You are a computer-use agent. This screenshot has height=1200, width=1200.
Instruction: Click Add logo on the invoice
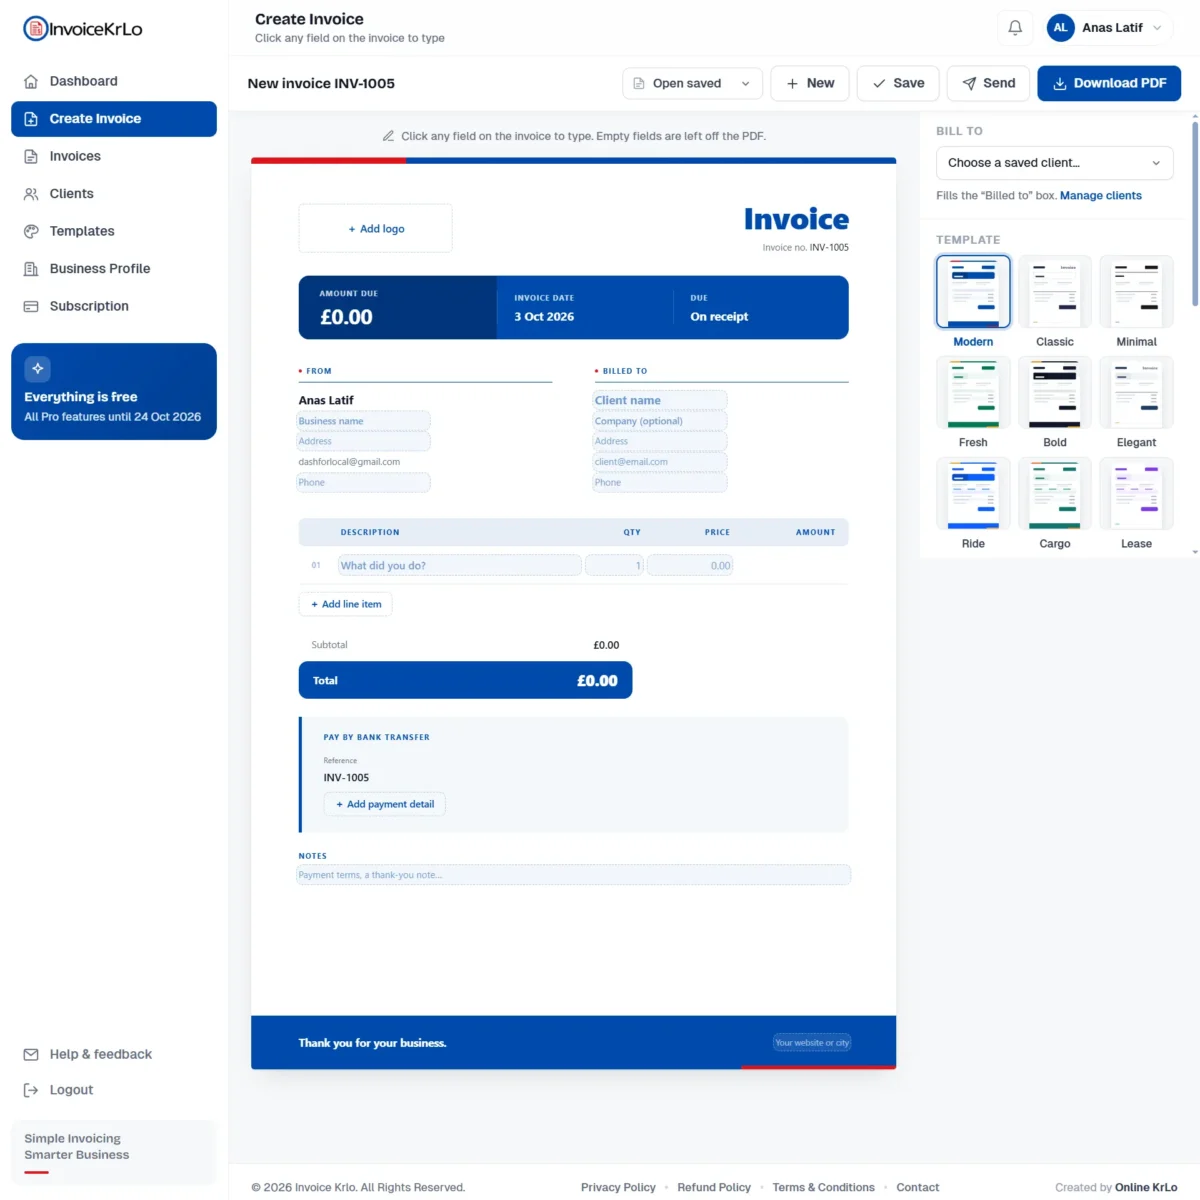point(376,229)
